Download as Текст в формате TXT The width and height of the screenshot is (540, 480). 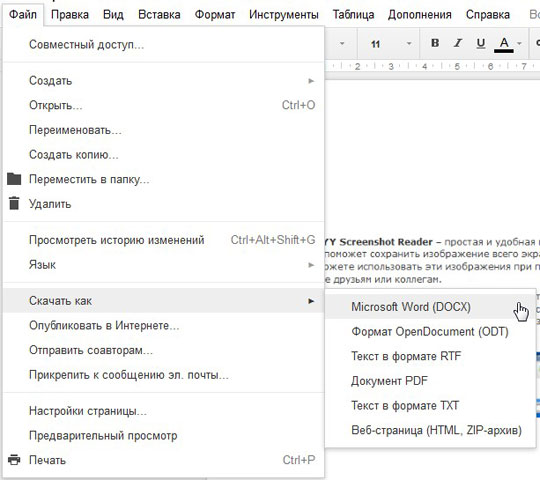tap(430, 406)
